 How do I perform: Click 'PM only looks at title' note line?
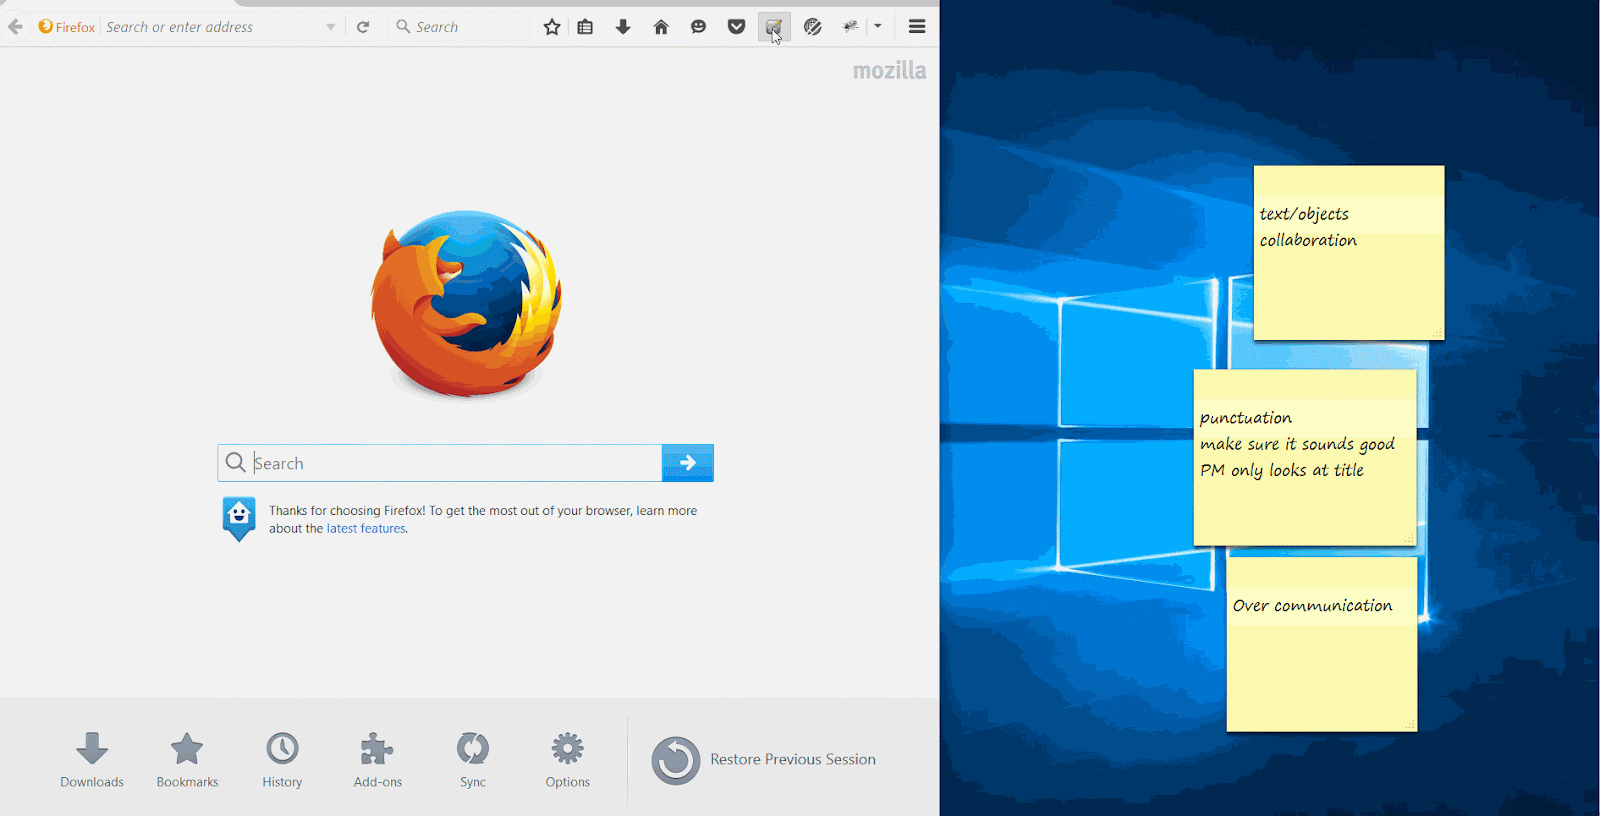pyautogui.click(x=1282, y=470)
